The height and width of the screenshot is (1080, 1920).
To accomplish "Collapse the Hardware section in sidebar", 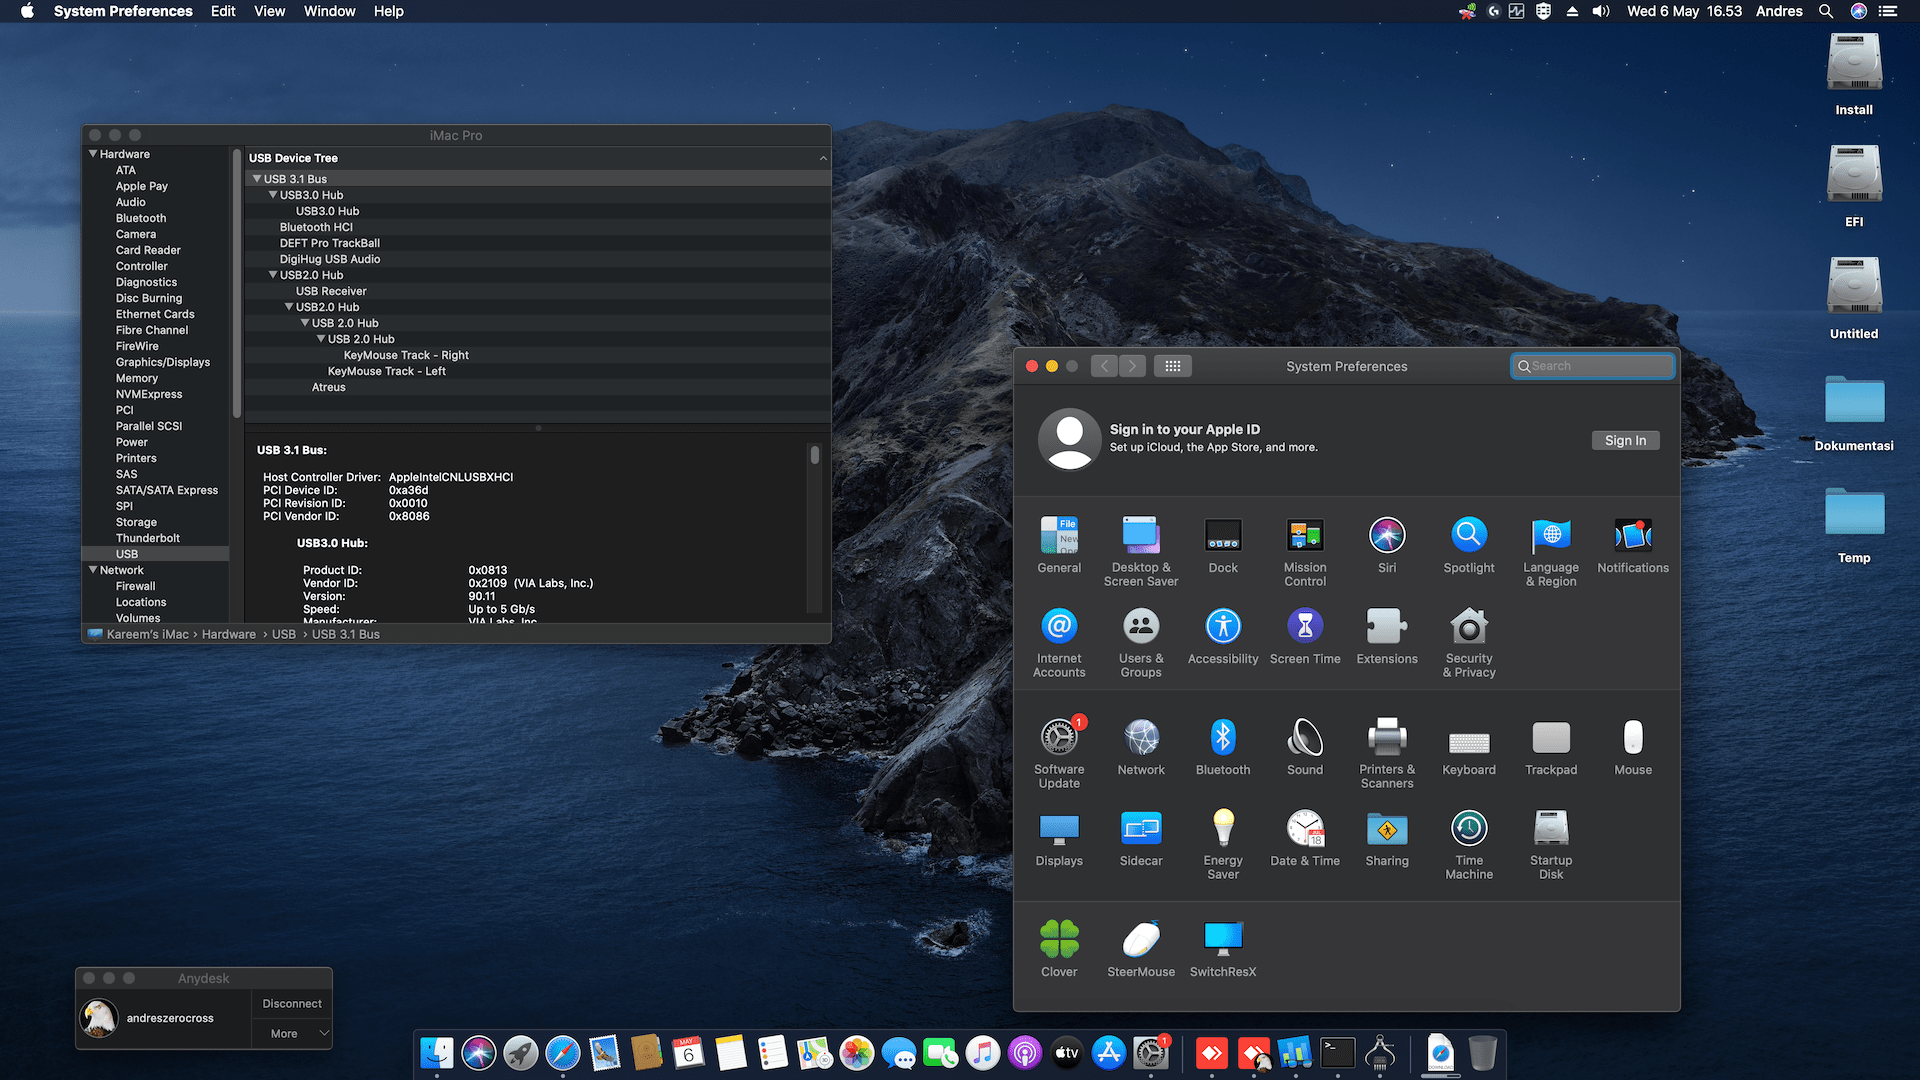I will point(93,154).
